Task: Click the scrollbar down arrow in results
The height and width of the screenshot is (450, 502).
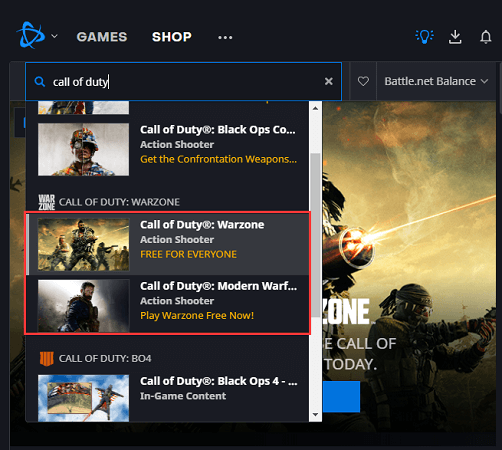Action: tap(315, 415)
